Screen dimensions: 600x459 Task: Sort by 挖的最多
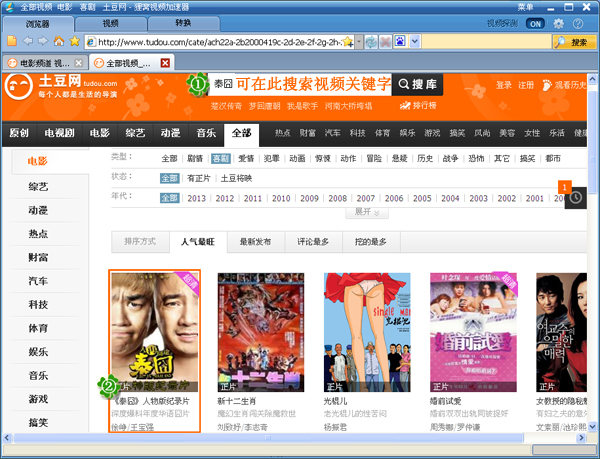tap(370, 242)
